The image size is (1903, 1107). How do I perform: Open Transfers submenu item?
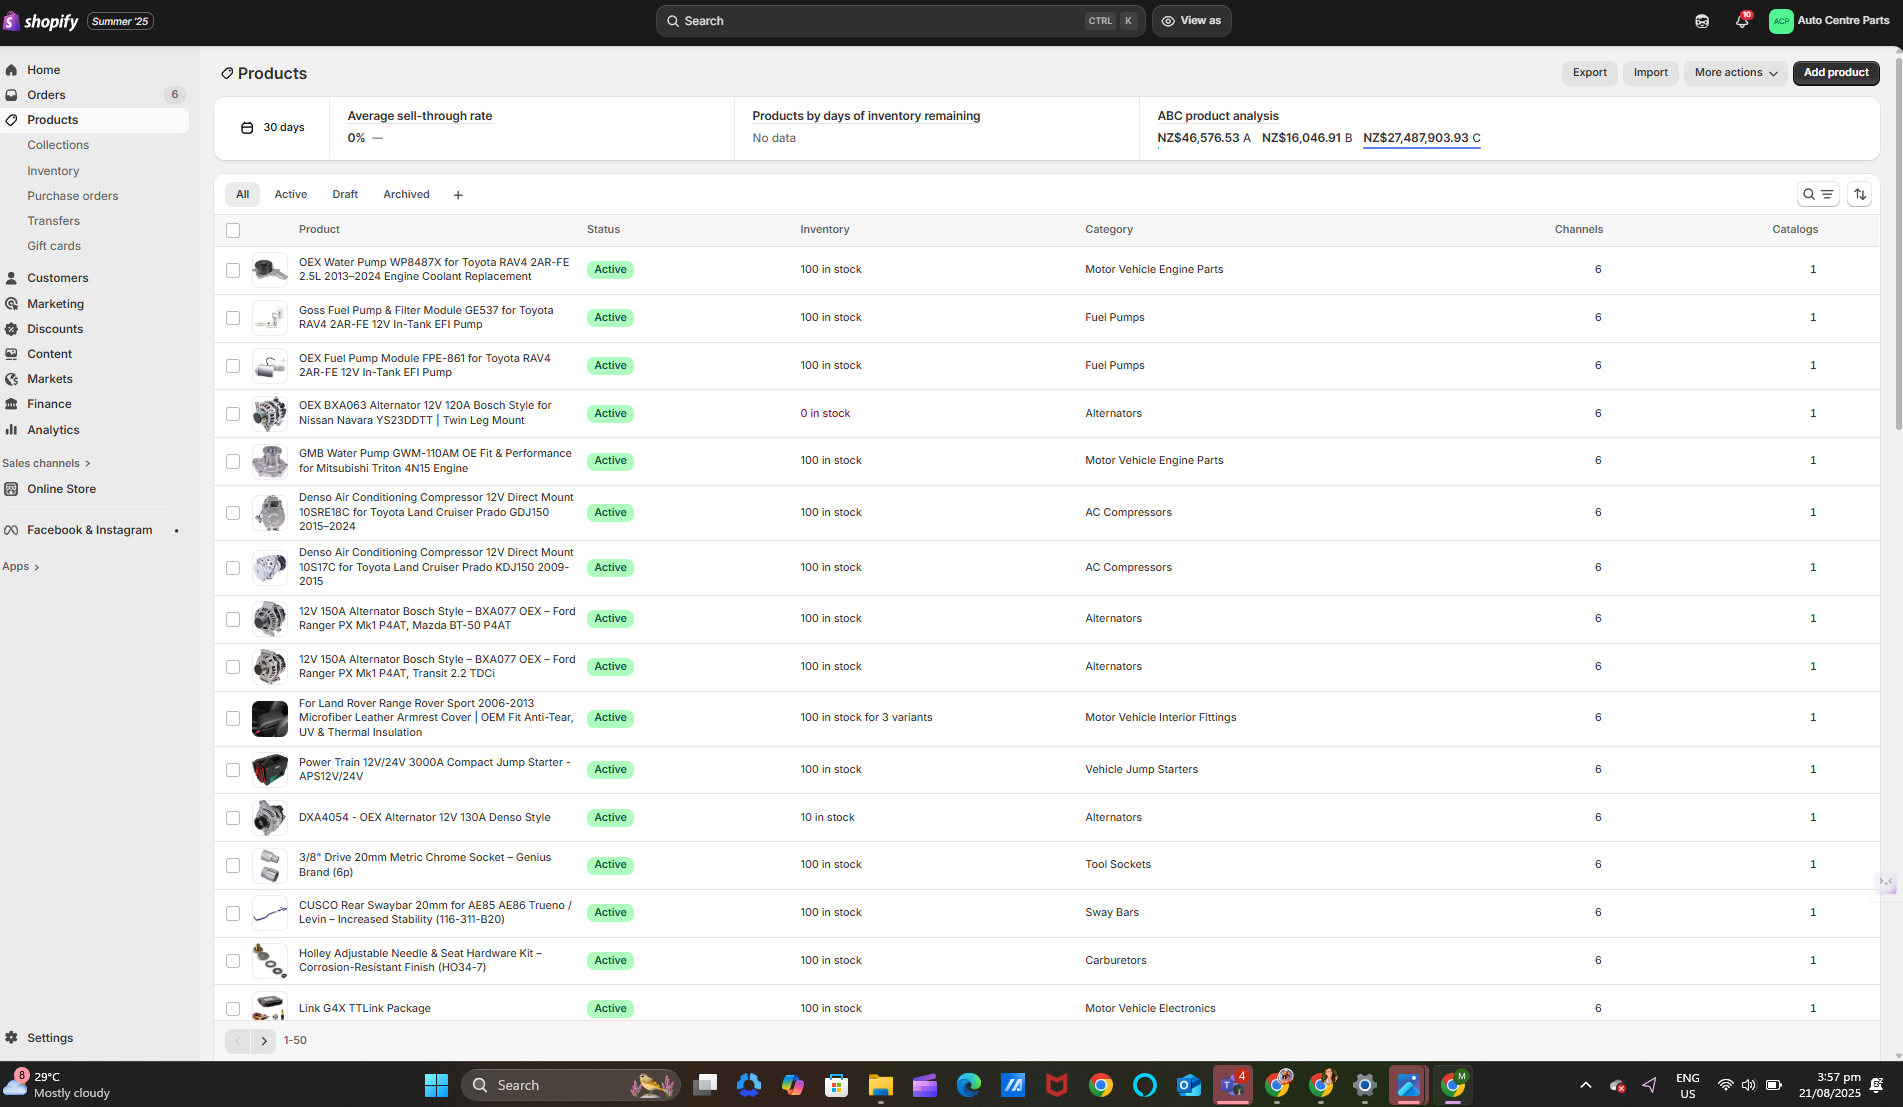[53, 221]
